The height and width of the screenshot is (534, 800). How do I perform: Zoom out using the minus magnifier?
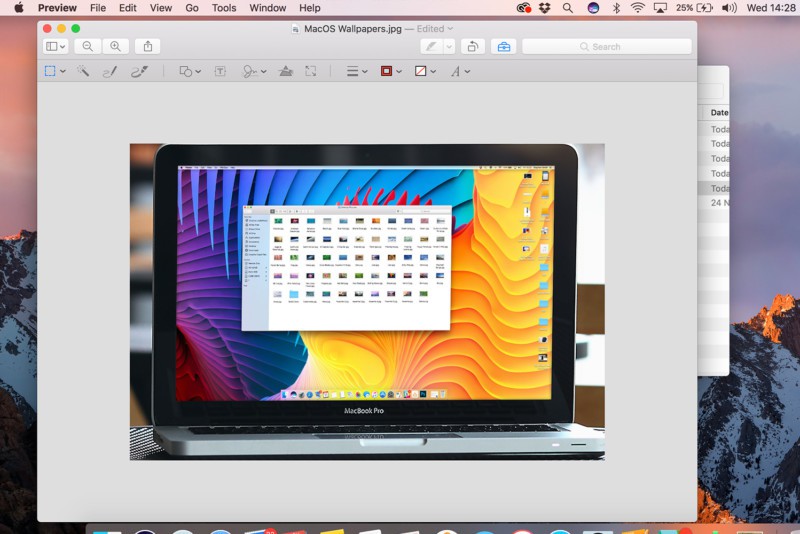(88, 46)
